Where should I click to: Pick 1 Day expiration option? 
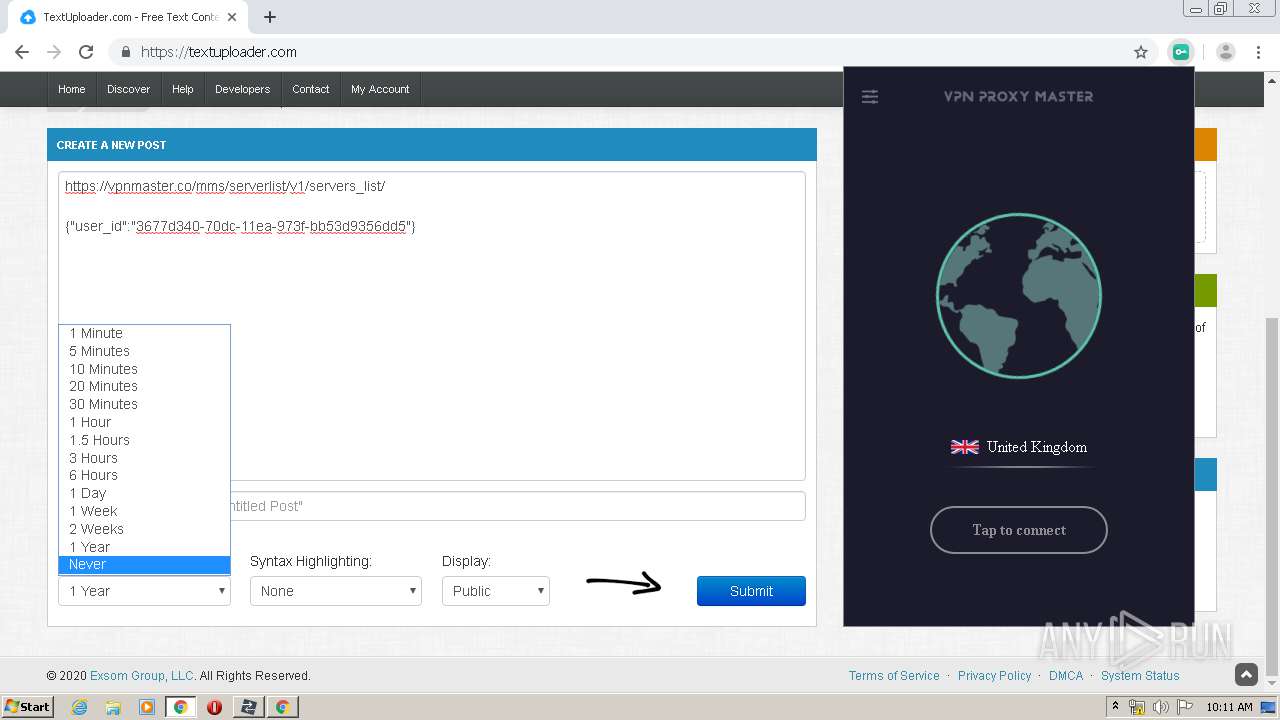coord(144,493)
